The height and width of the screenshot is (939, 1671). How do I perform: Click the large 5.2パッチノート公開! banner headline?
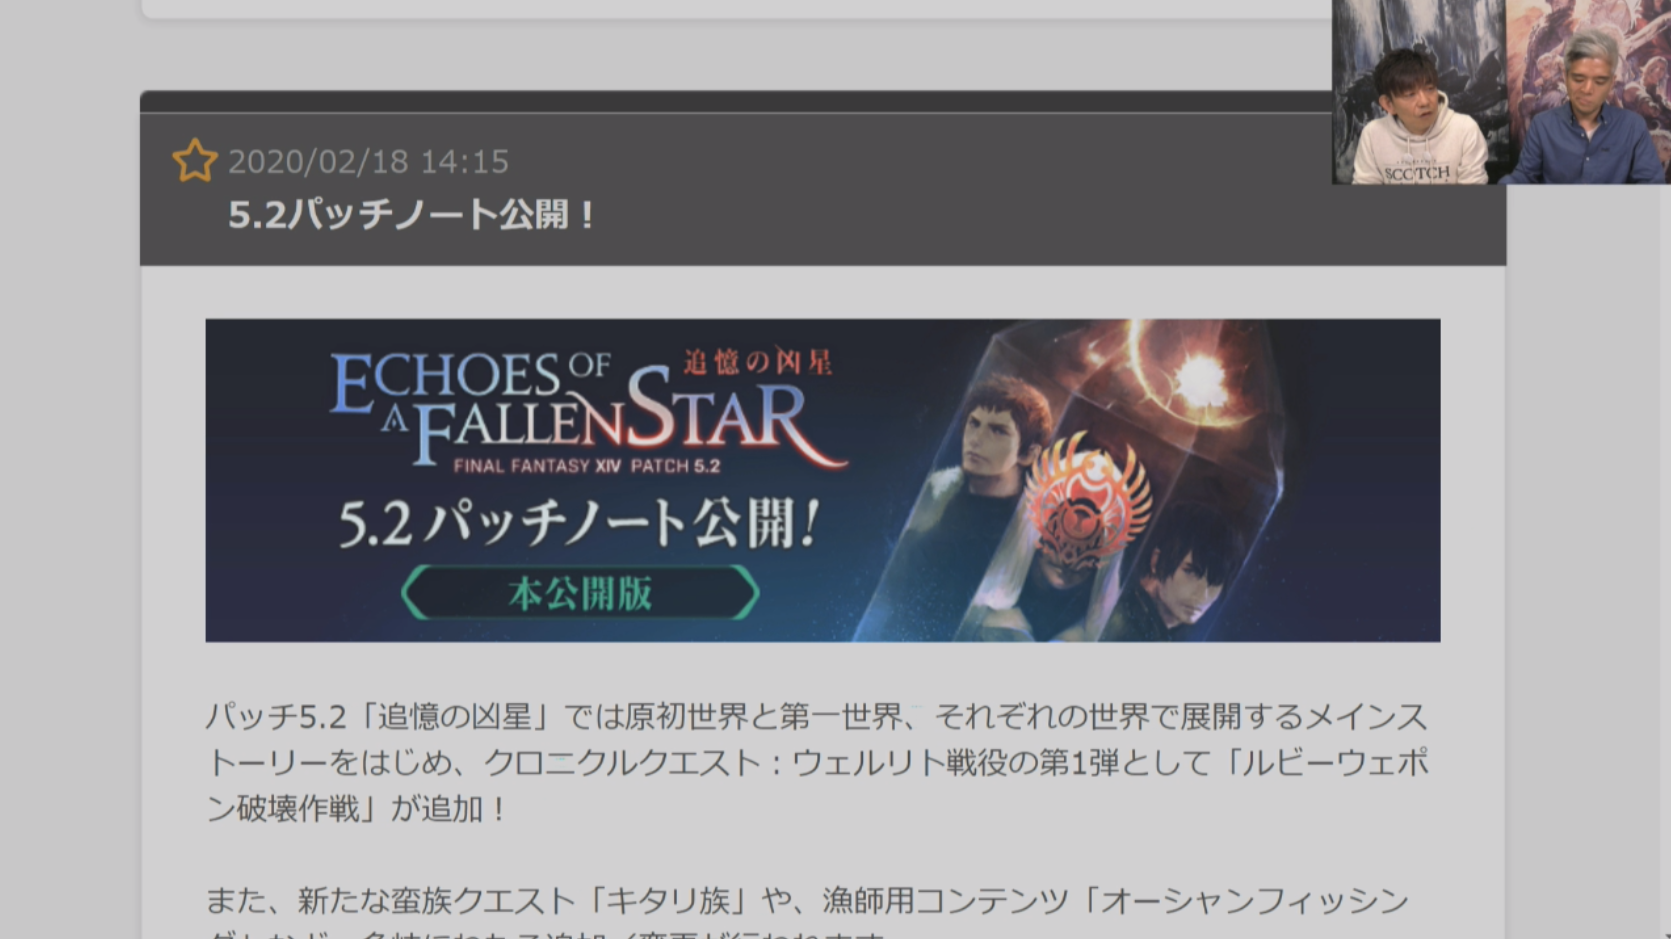(579, 523)
